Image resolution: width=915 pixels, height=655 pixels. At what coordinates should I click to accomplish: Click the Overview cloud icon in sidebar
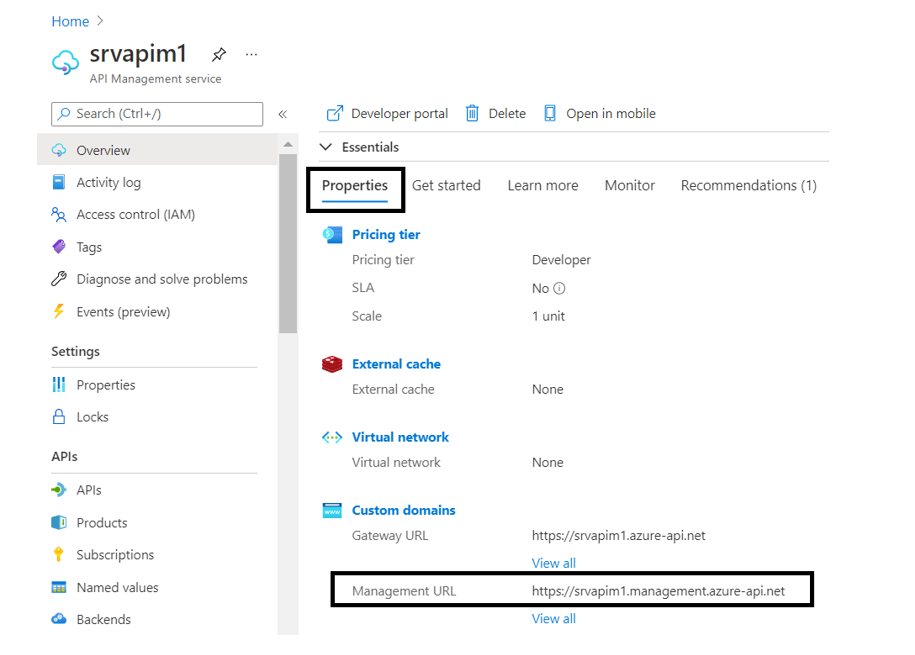(x=59, y=150)
